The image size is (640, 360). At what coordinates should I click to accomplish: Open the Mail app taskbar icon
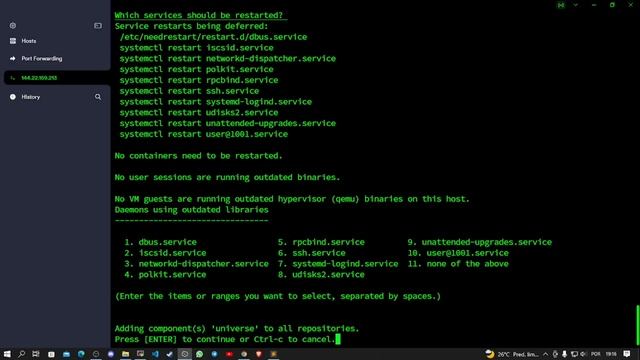pos(66,354)
